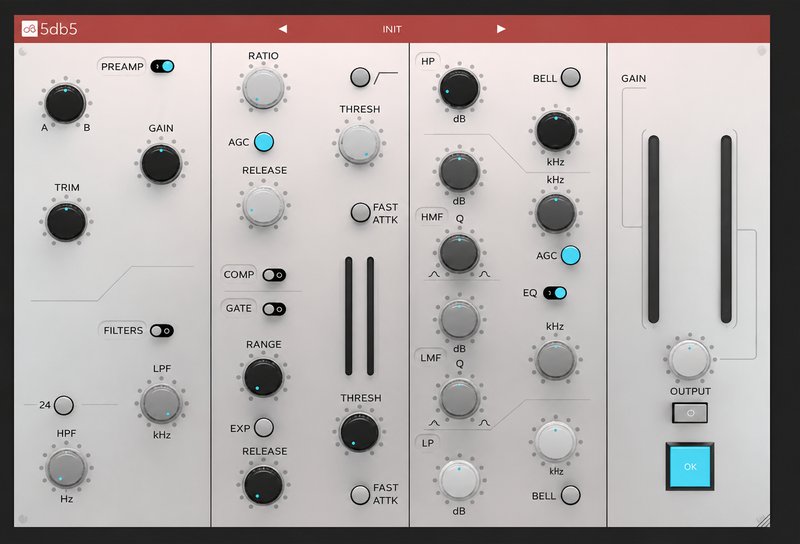The height and width of the screenshot is (544, 800).
Task: Go to the next preset arrow
Action: coord(501,29)
